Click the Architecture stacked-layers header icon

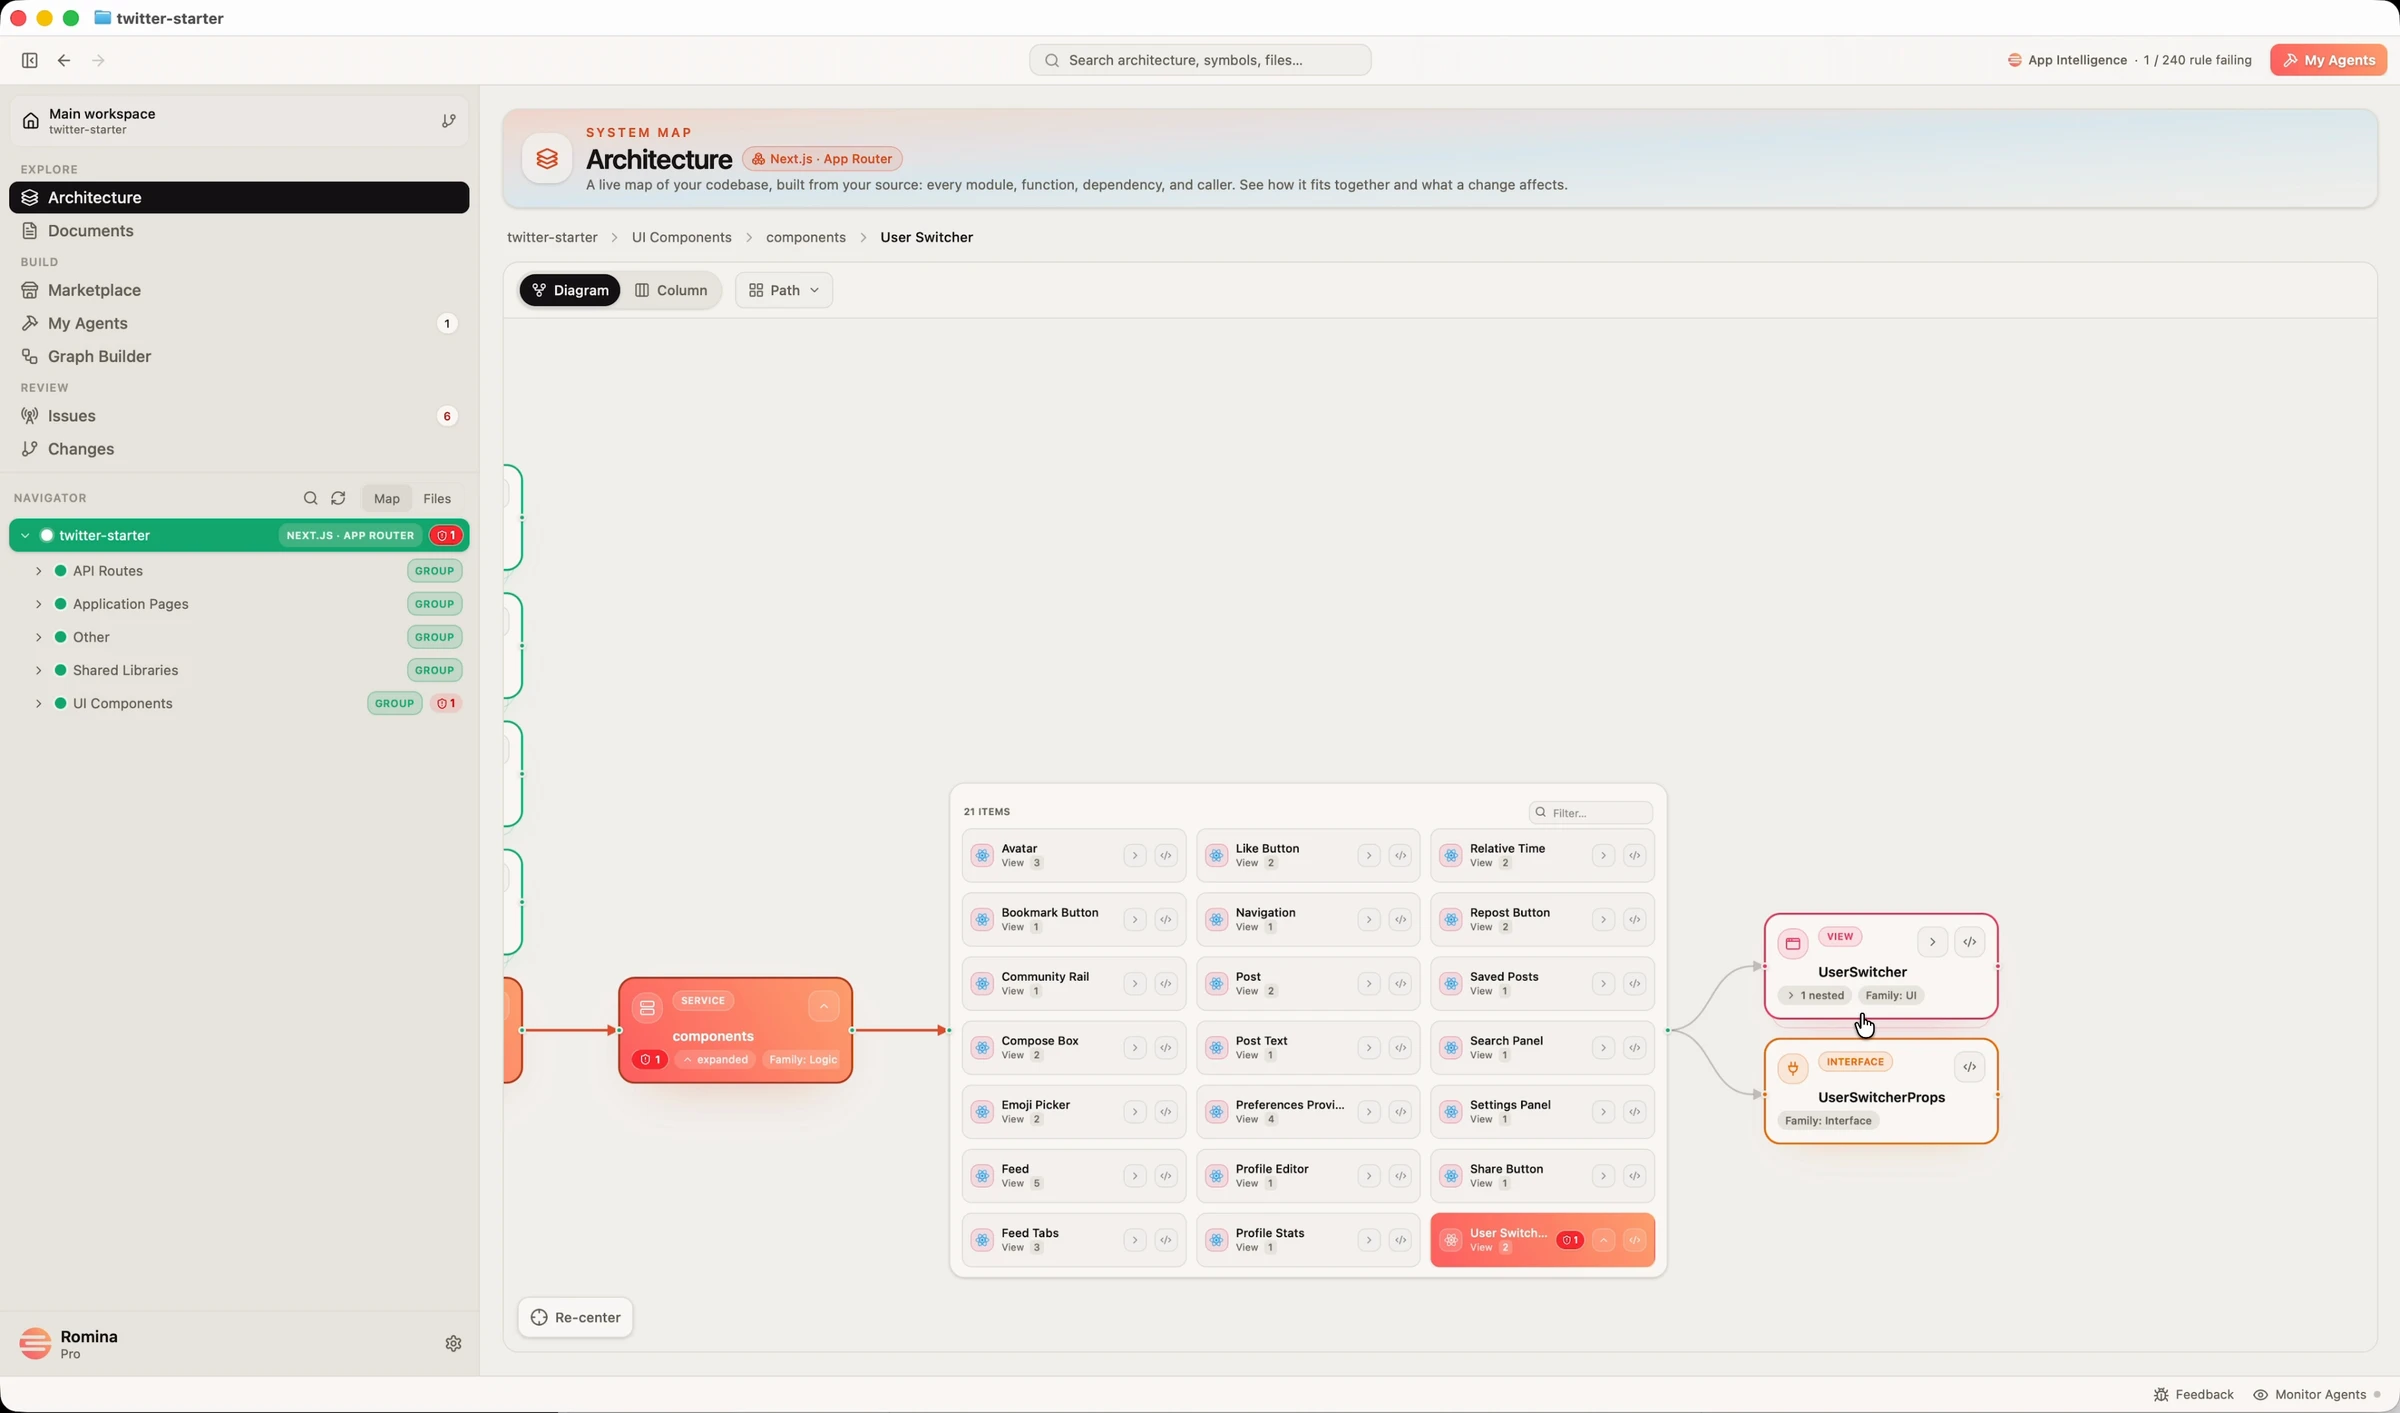547,158
